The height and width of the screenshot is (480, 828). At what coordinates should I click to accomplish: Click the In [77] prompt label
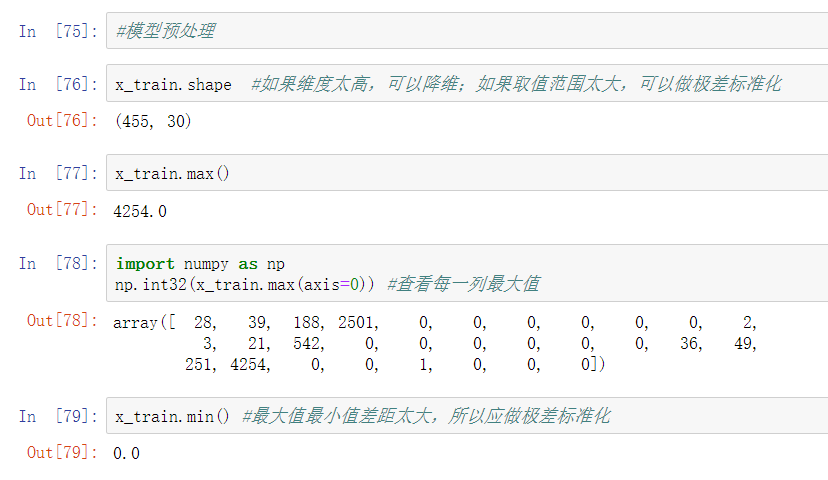tap(58, 173)
